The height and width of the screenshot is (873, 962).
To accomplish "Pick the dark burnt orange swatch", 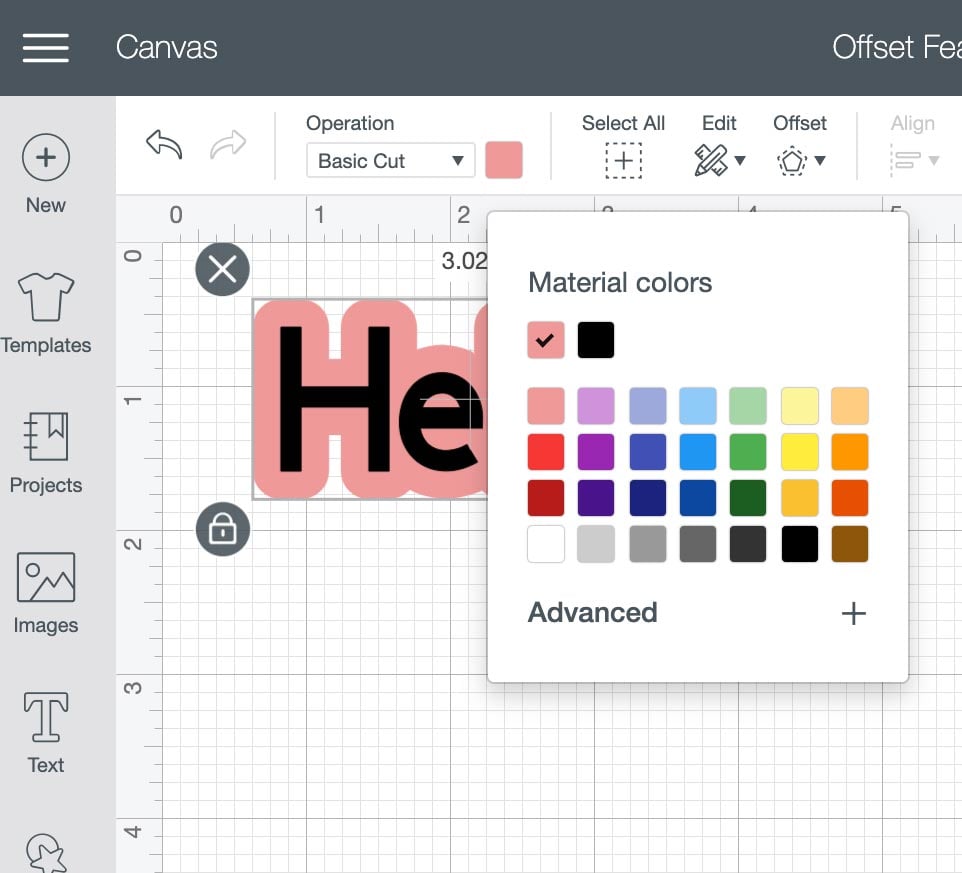I will pyautogui.click(x=850, y=498).
